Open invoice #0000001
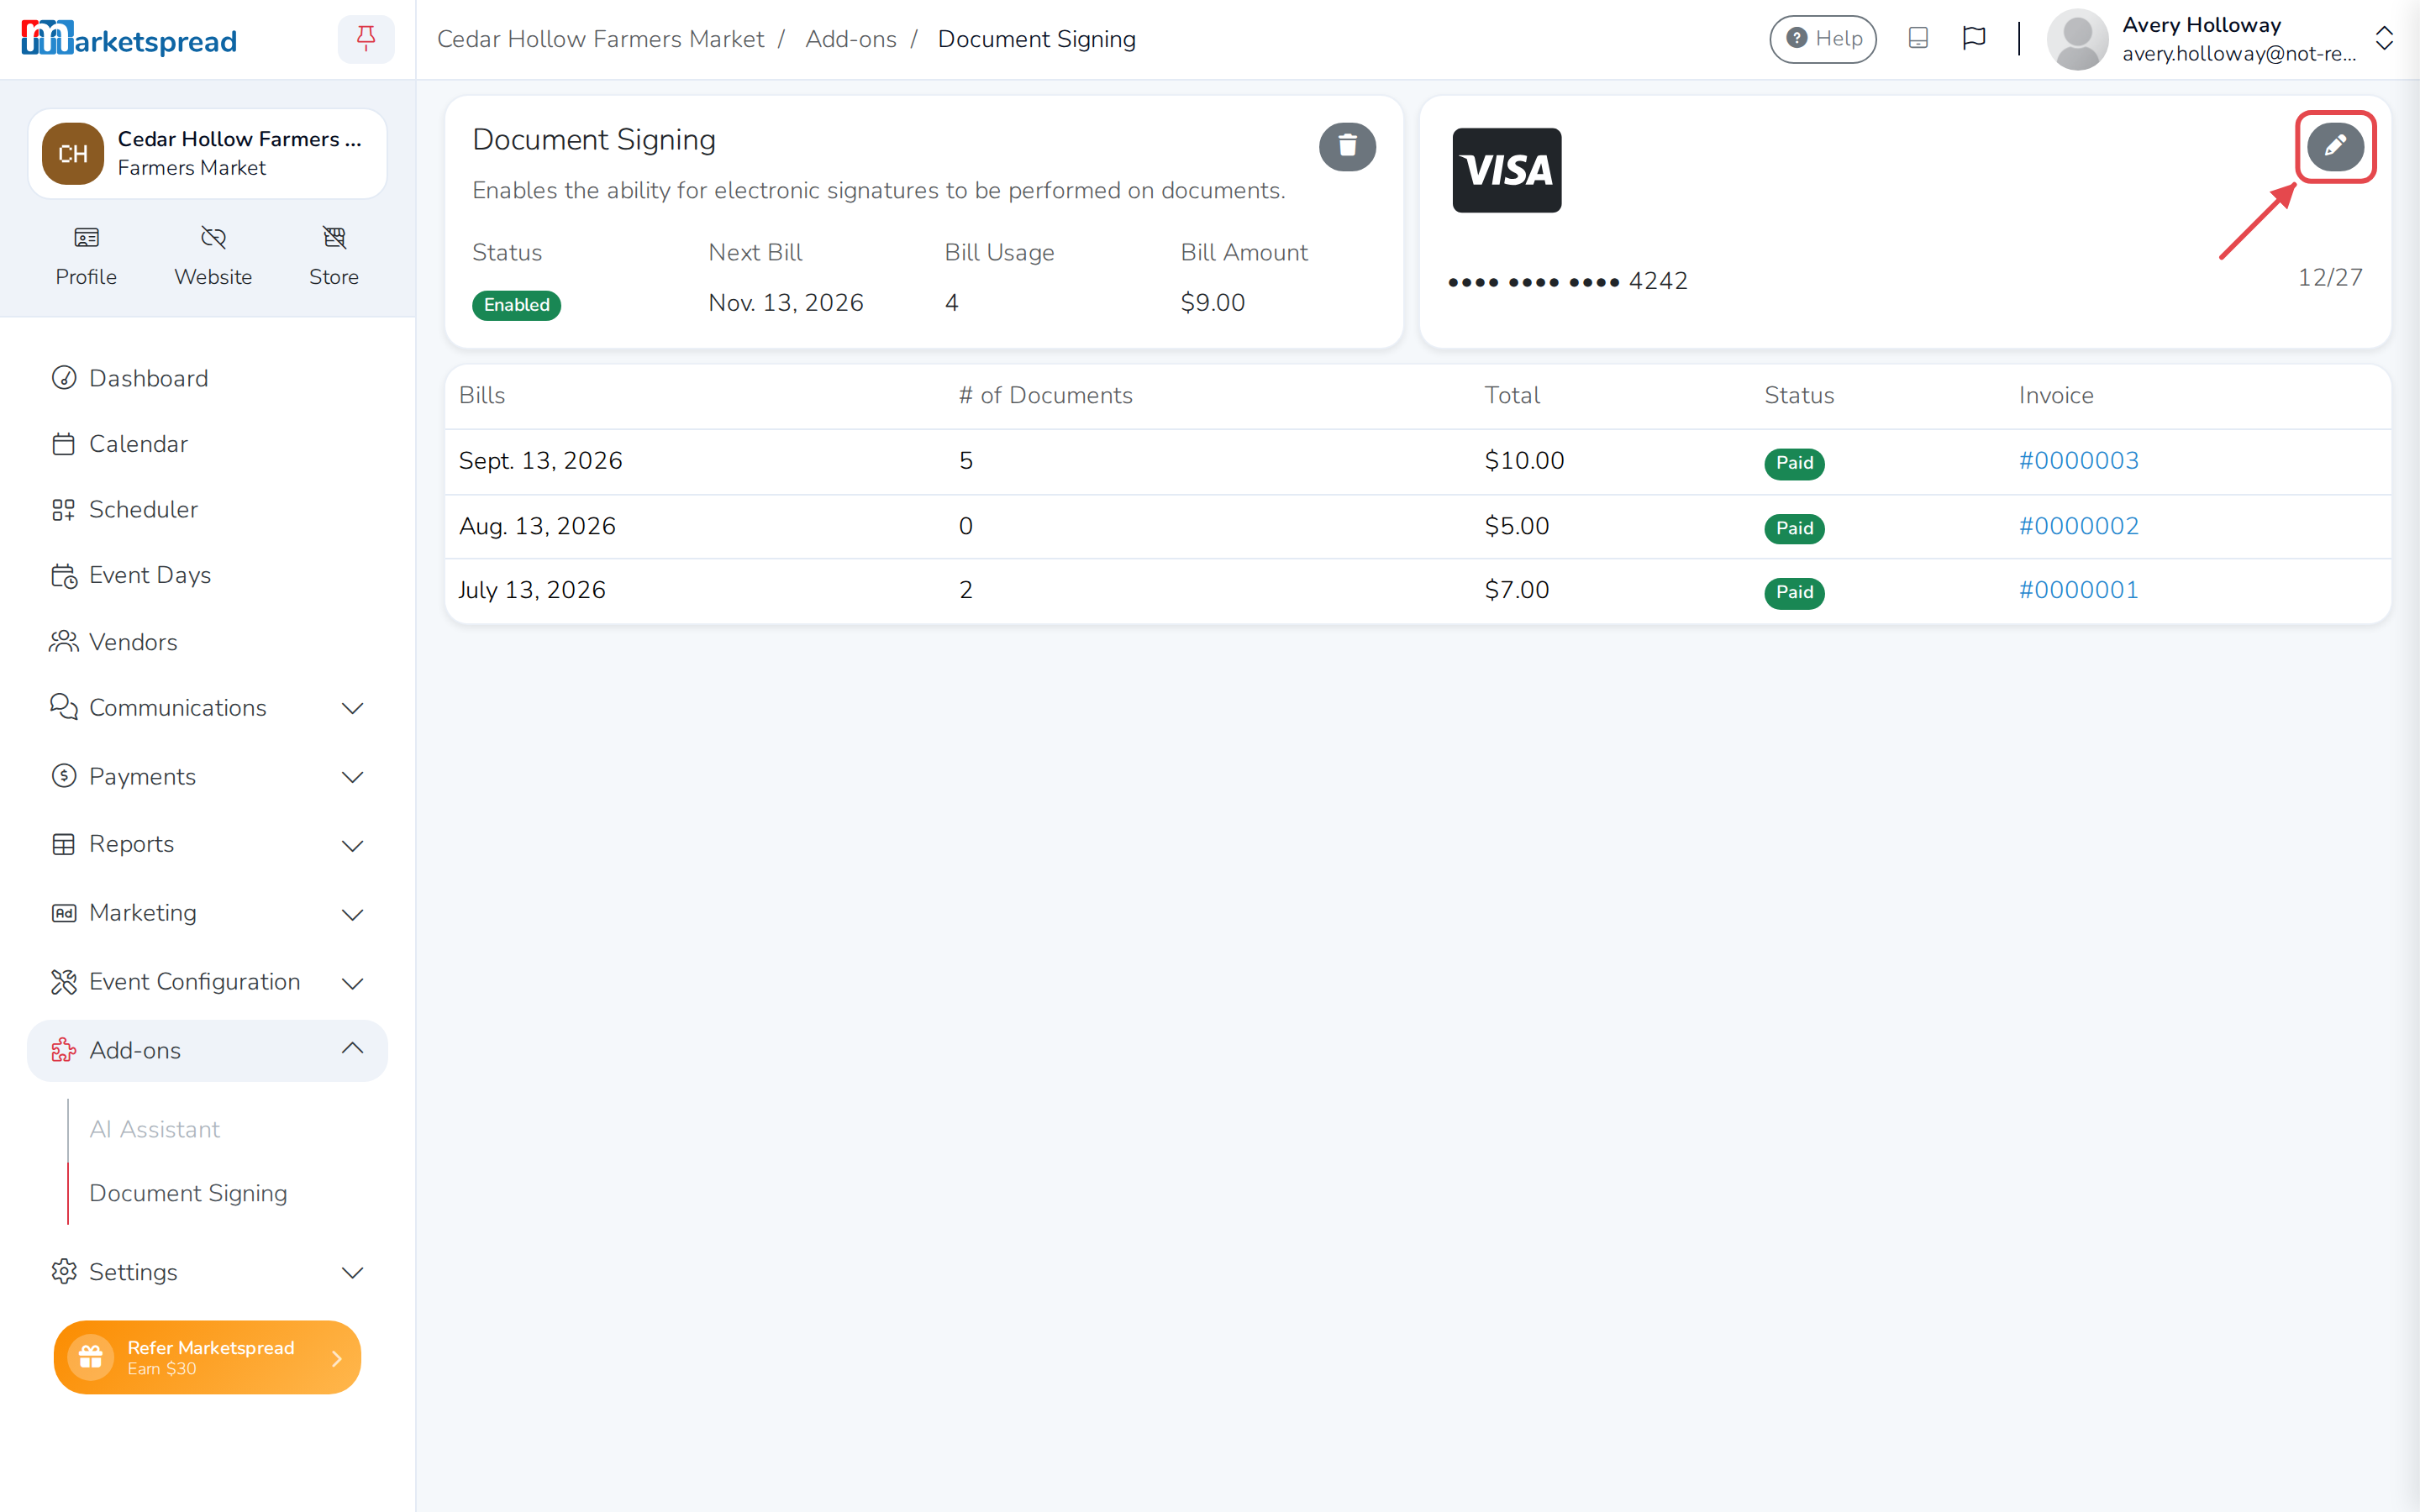This screenshot has height=1512, width=2420. (2078, 591)
